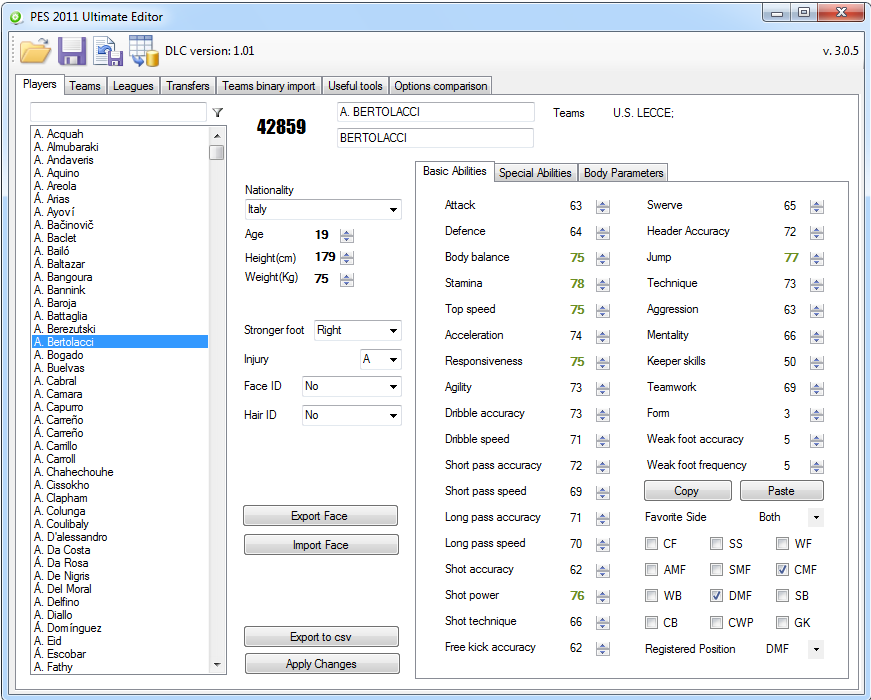
Task: Change Free kick accuracy with its spinner
Action: (x=603, y=648)
